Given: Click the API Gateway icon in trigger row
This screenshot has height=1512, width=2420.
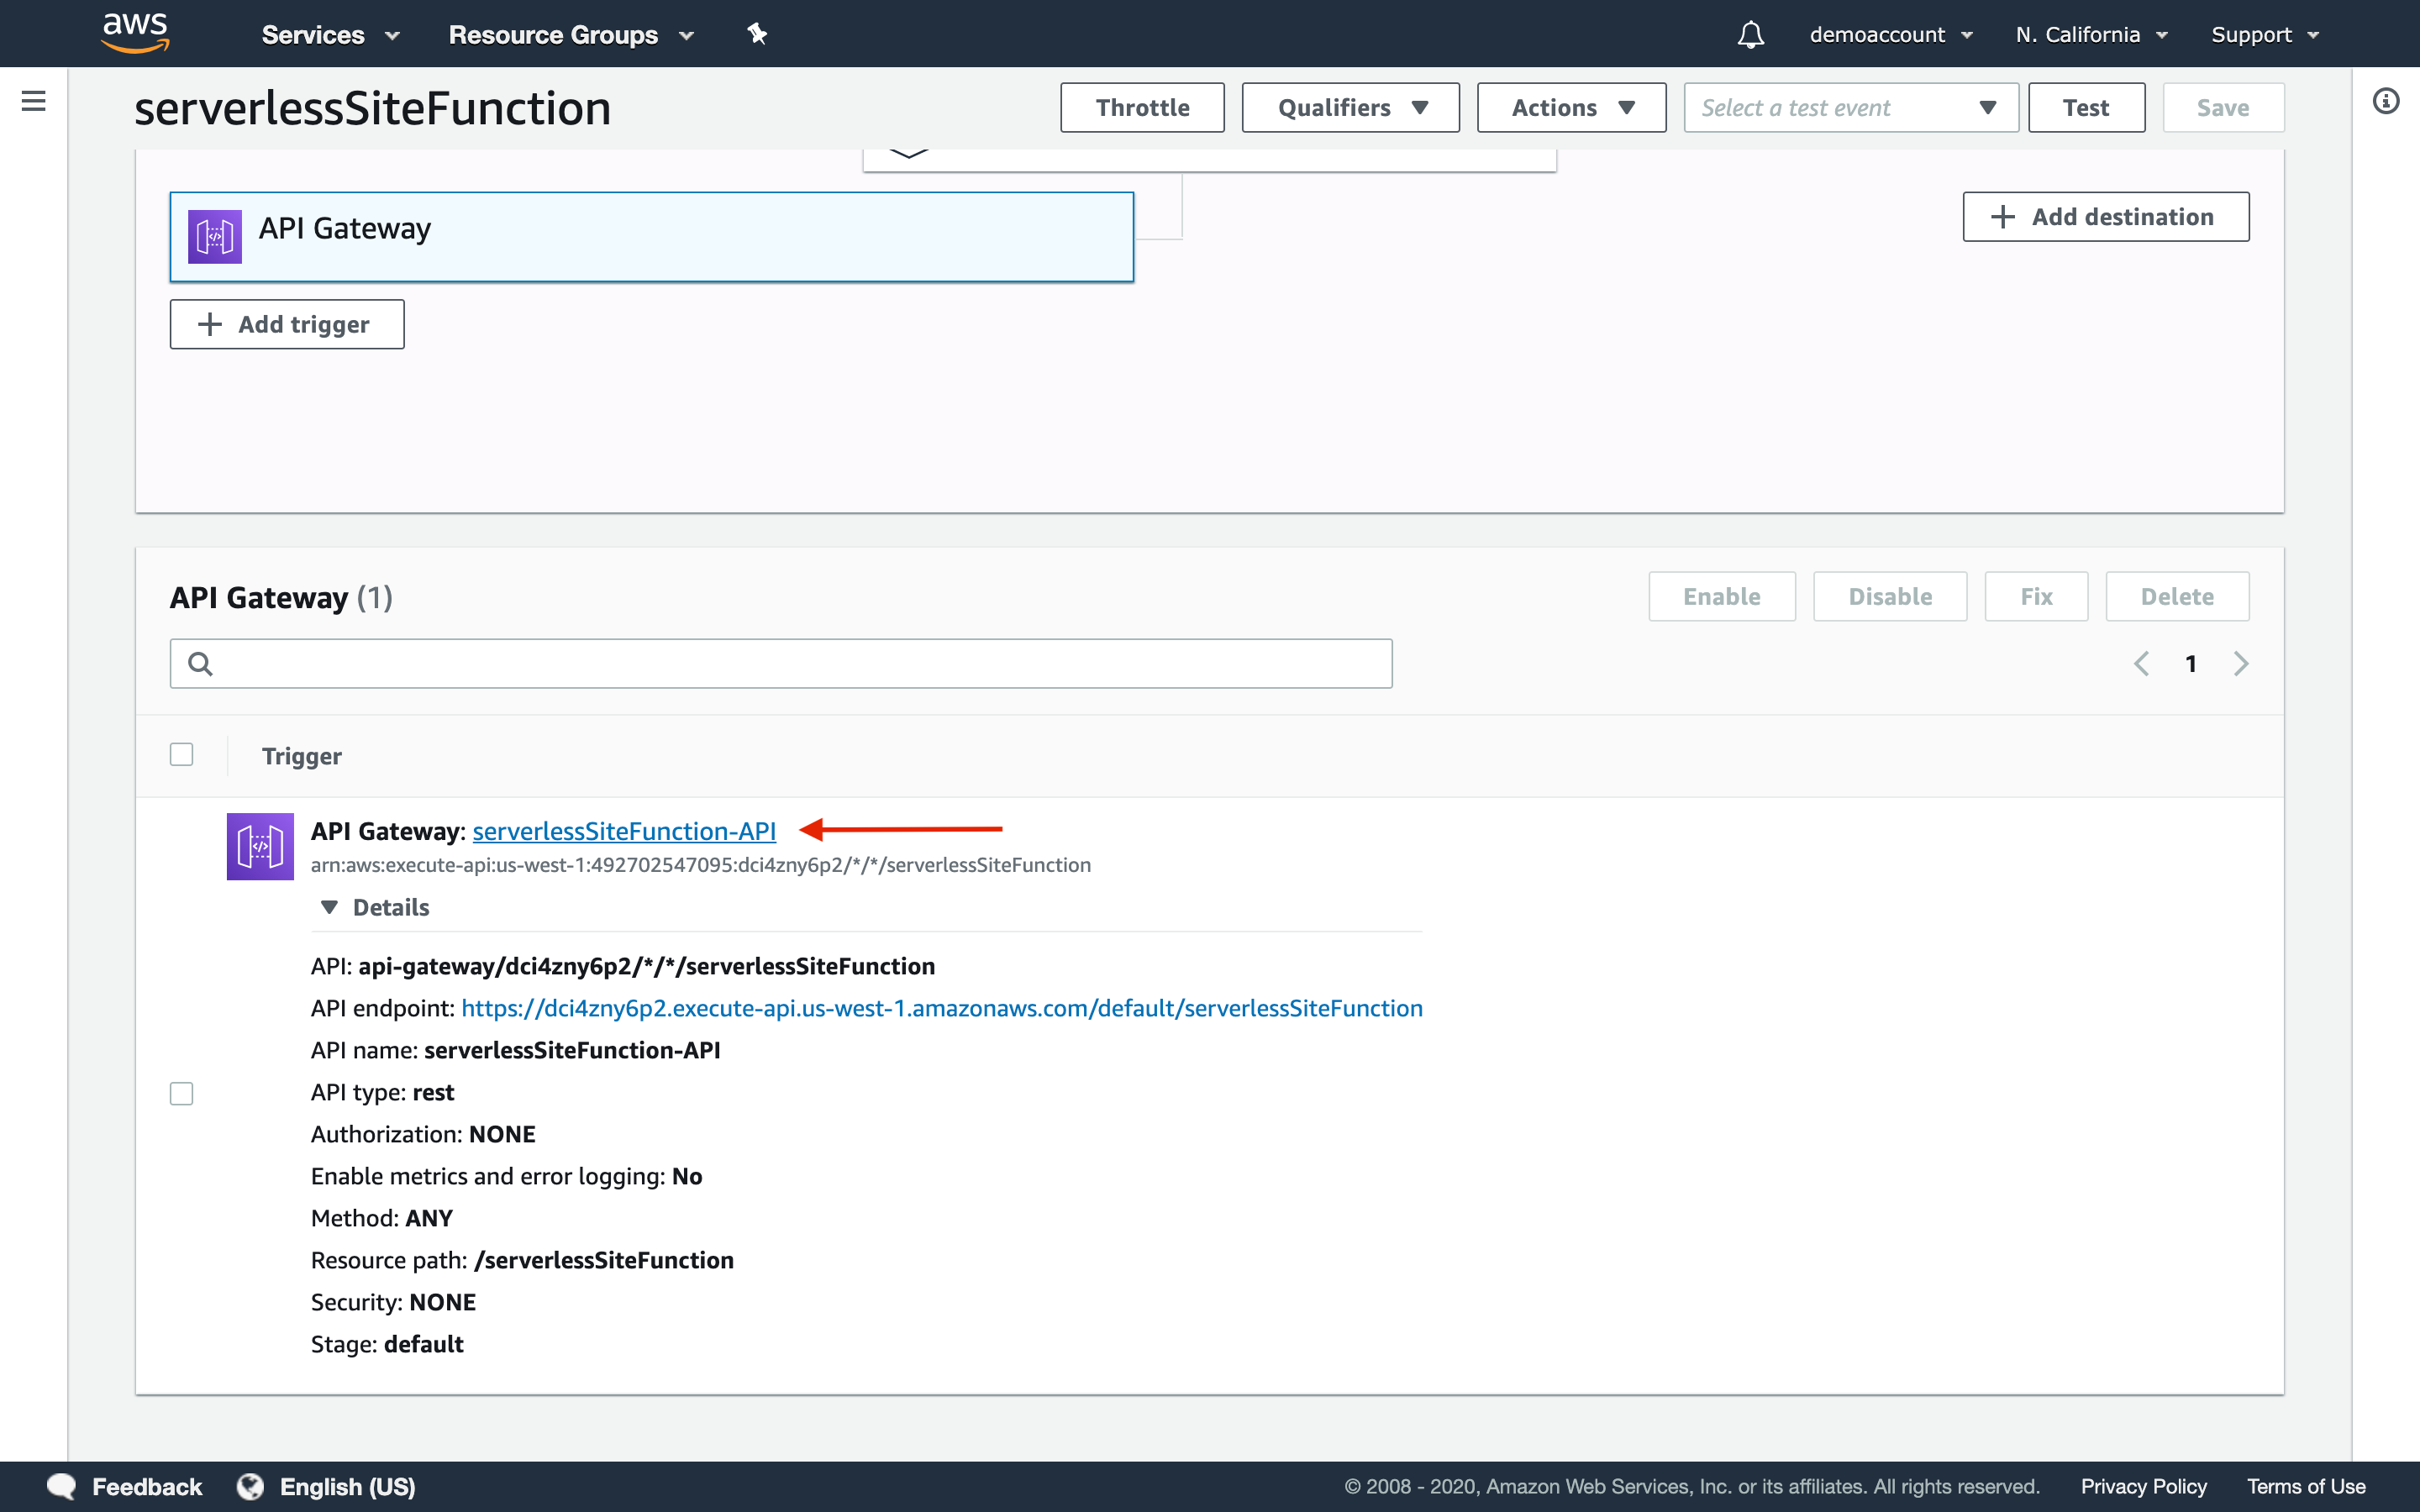Looking at the screenshot, I should coord(260,846).
